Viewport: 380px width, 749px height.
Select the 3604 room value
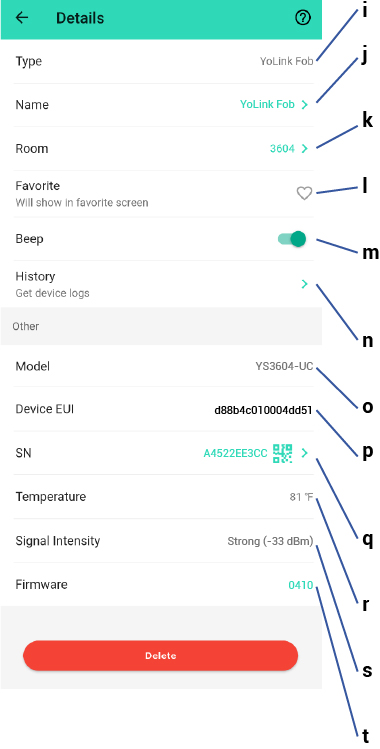(x=282, y=149)
